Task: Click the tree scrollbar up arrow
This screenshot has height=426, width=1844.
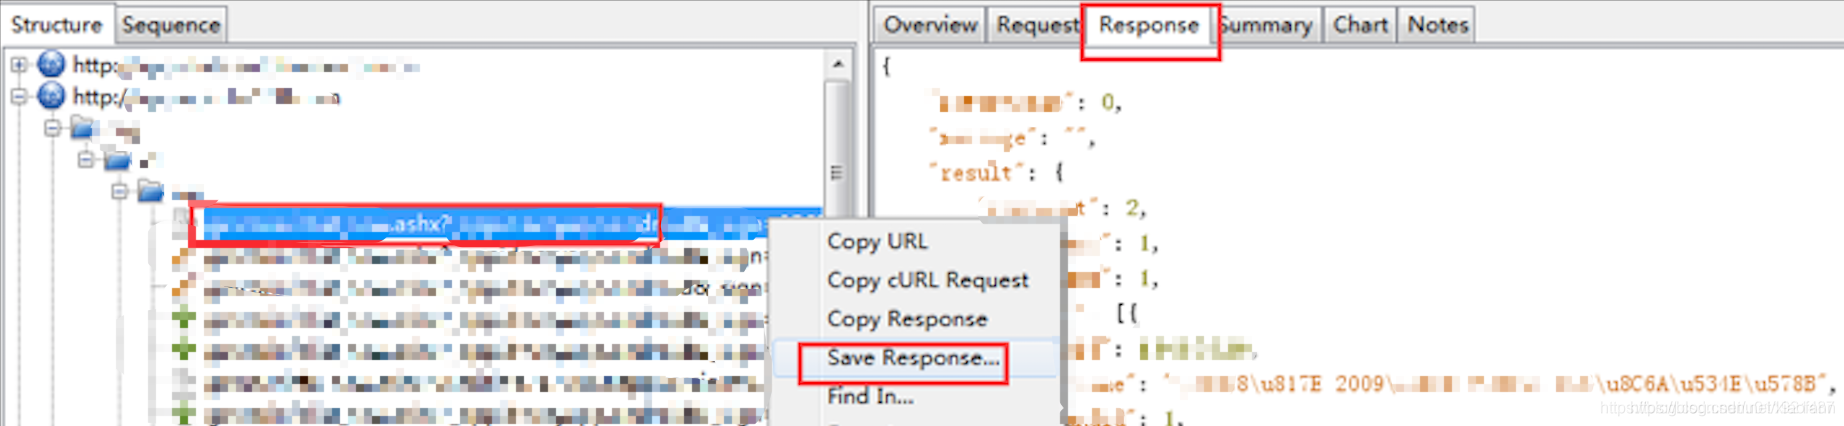Action: click(838, 65)
